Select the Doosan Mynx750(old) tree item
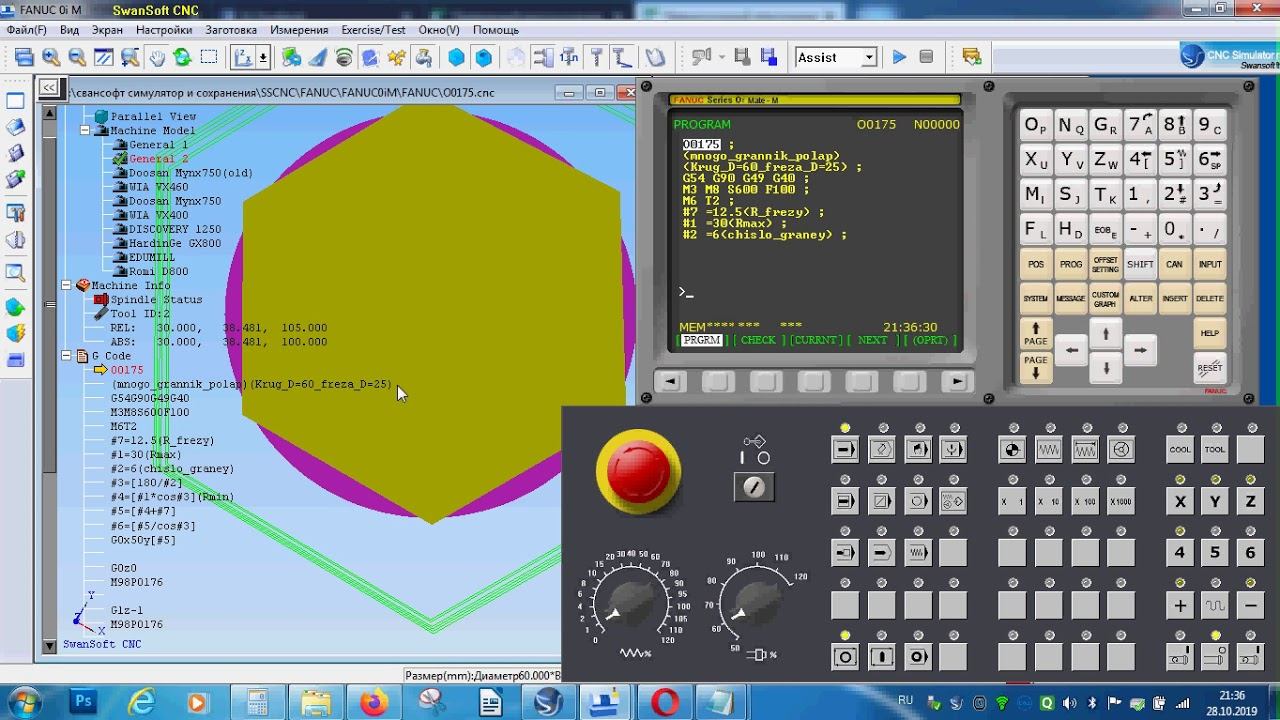 tap(190, 173)
